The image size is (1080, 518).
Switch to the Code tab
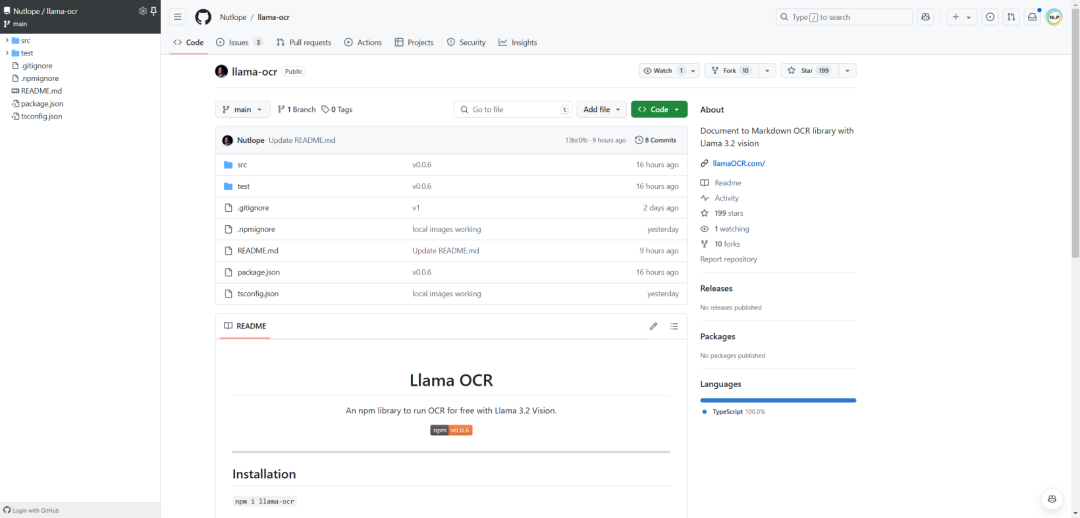click(x=188, y=43)
